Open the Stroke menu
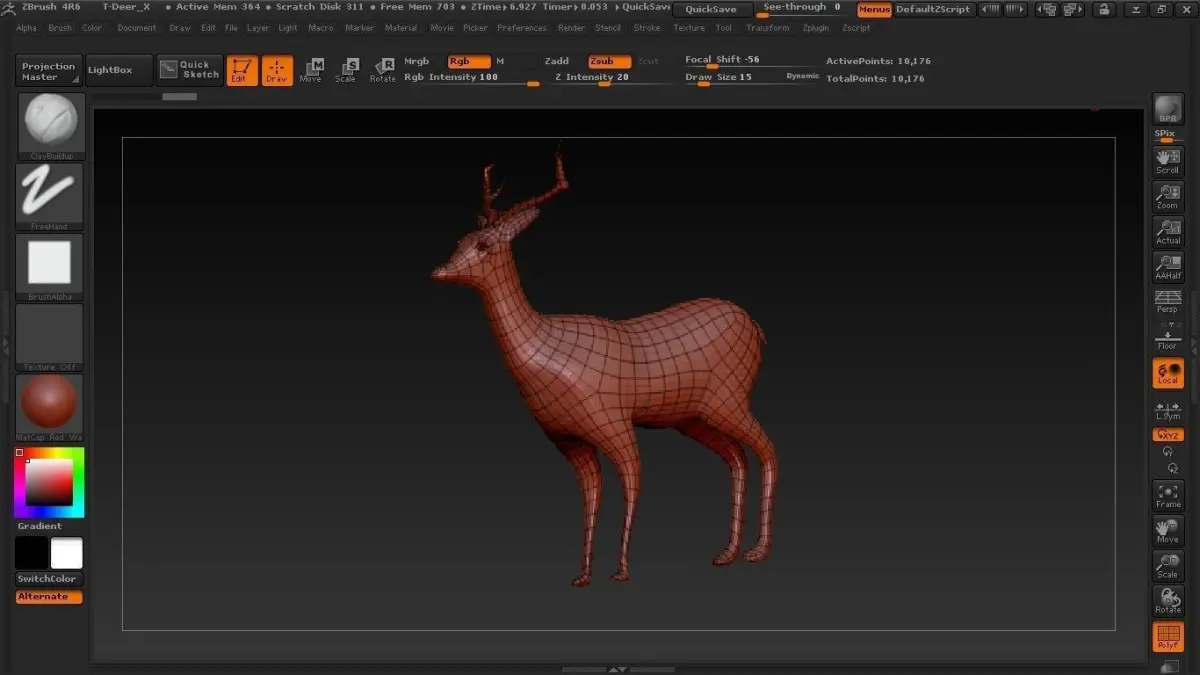 tap(647, 28)
